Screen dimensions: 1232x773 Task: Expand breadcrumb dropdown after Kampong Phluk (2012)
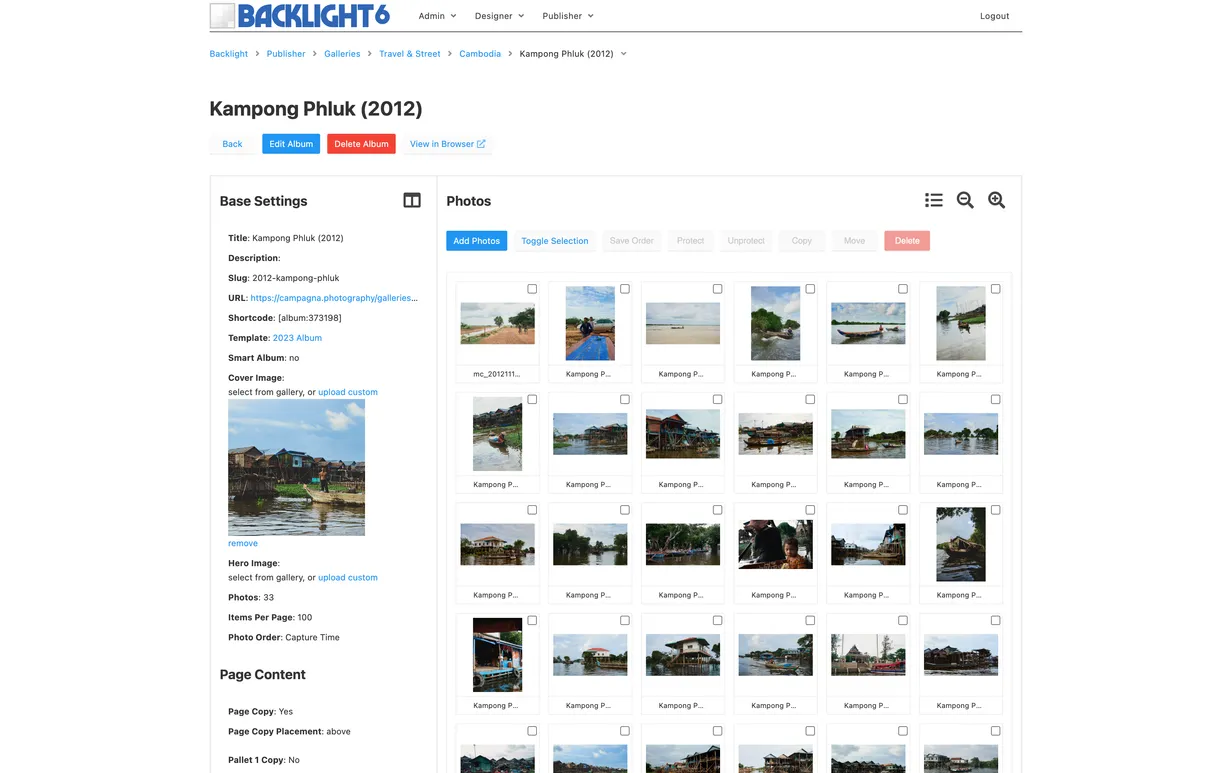(624, 54)
